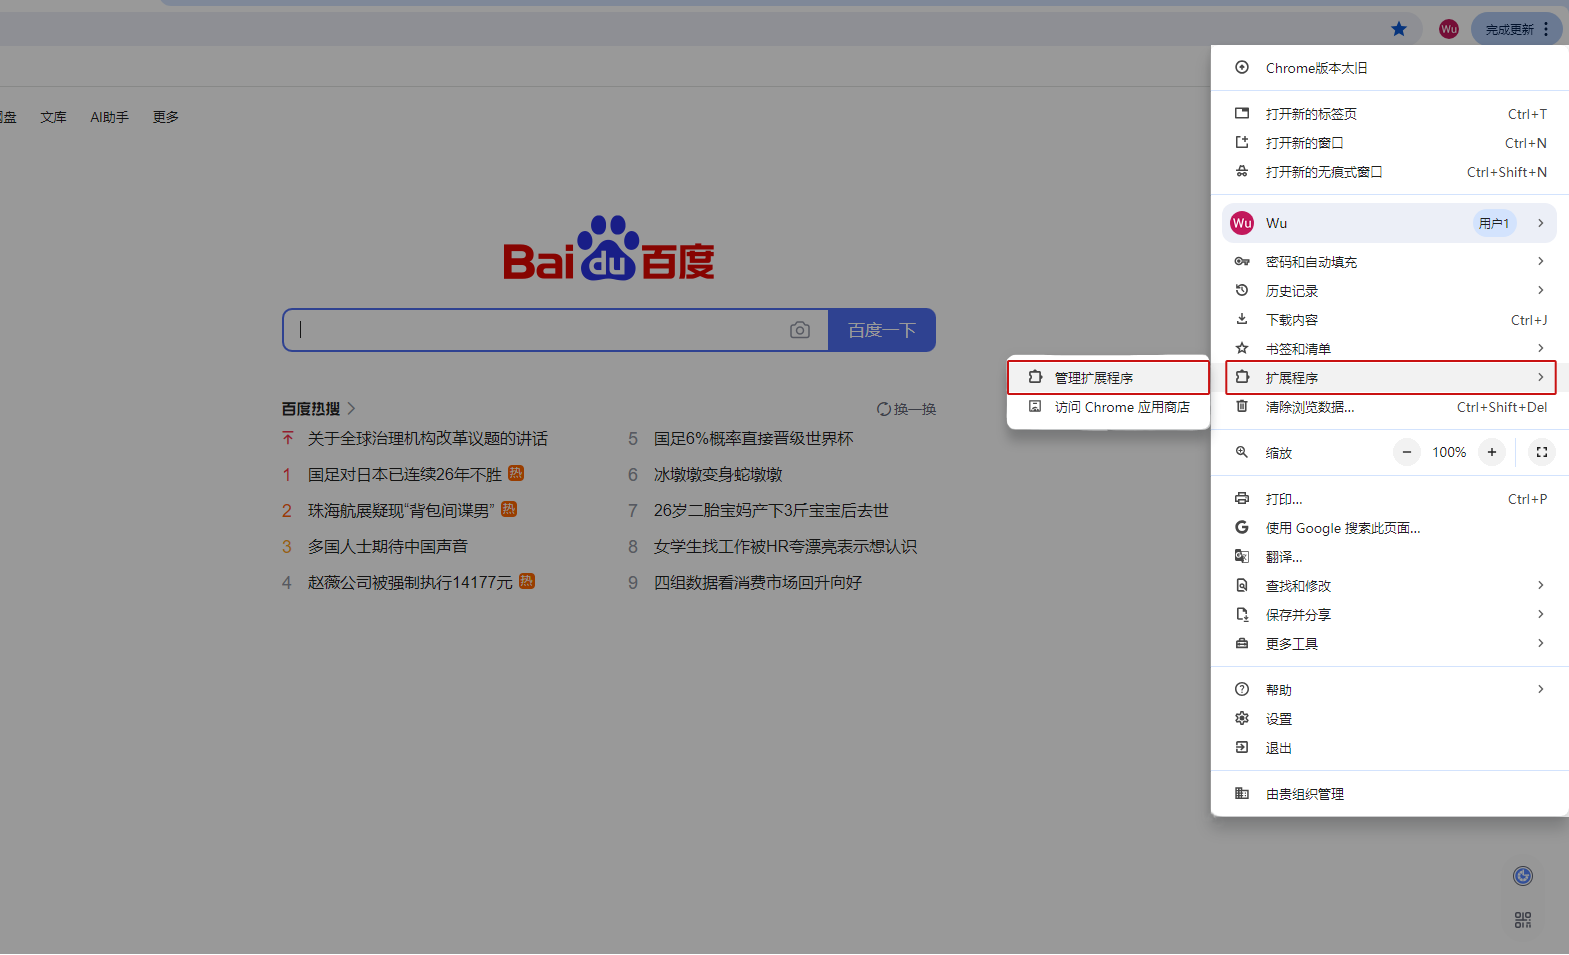Click the fullscreen icon in zoom row
Viewport: 1569px width, 955px height.
1542,452
